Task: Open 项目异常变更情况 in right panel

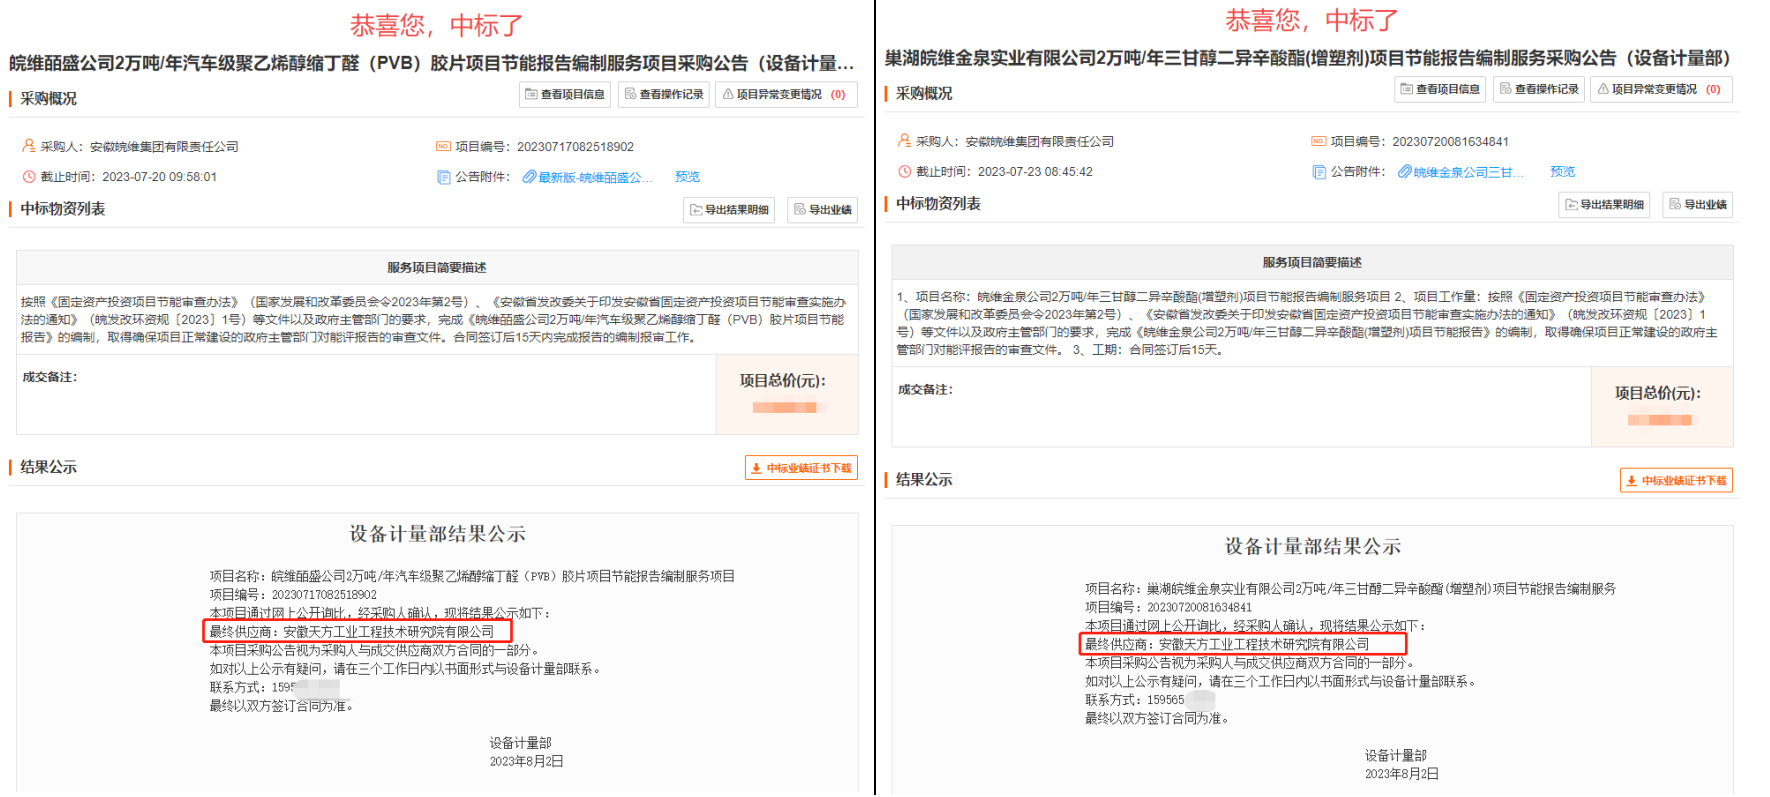Action: (x=1661, y=89)
